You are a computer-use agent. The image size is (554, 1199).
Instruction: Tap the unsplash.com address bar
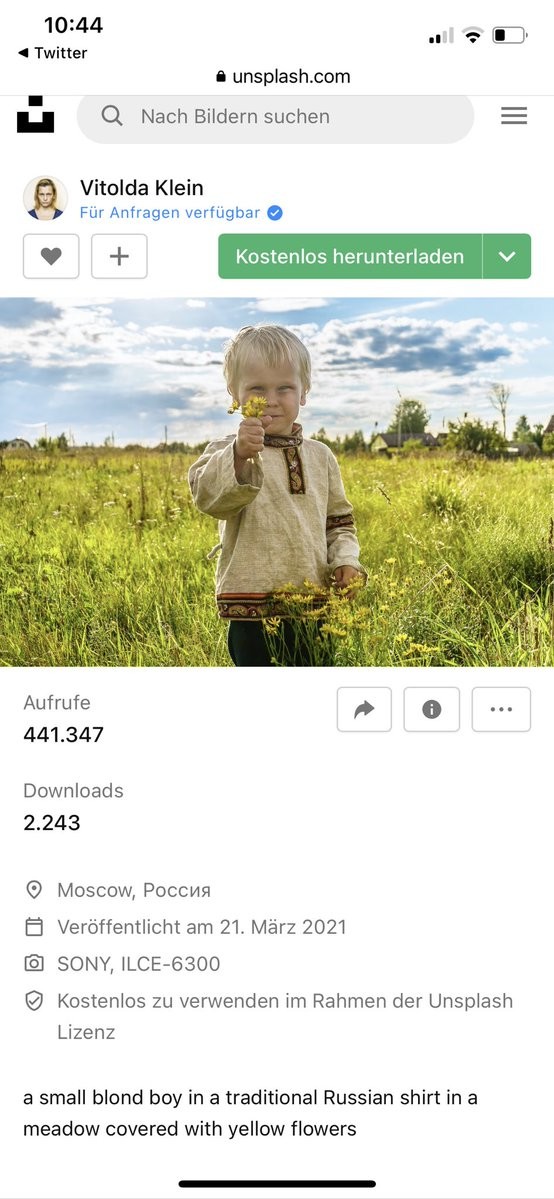pyautogui.click(x=283, y=76)
